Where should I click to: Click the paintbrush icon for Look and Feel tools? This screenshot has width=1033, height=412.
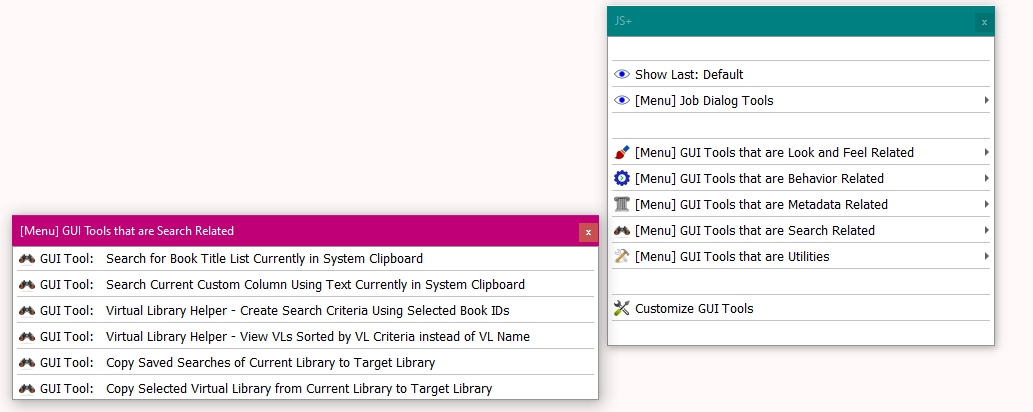622,153
